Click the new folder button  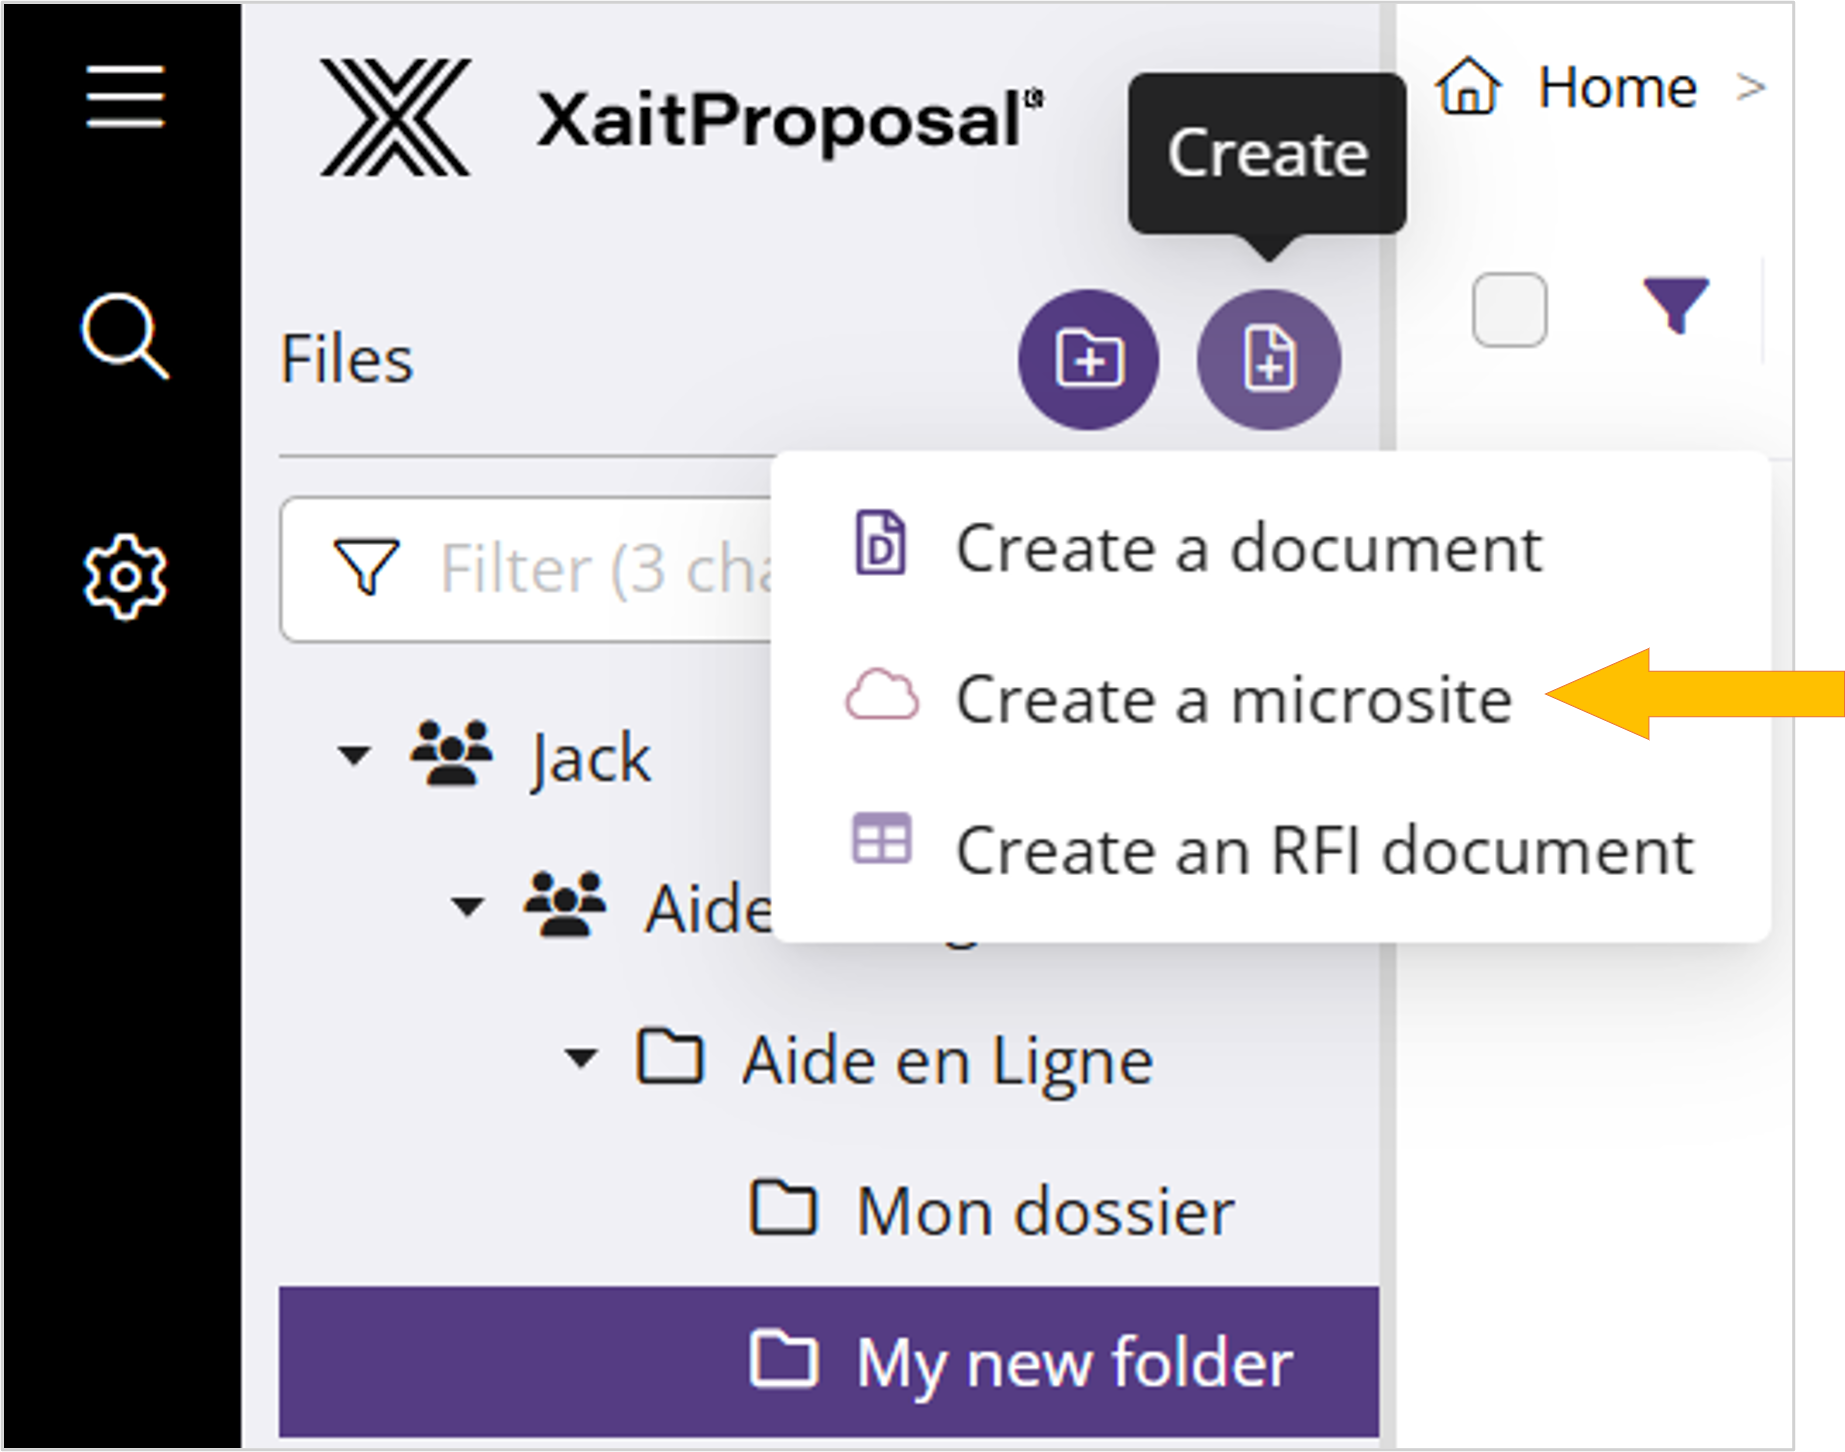[x=1088, y=359]
